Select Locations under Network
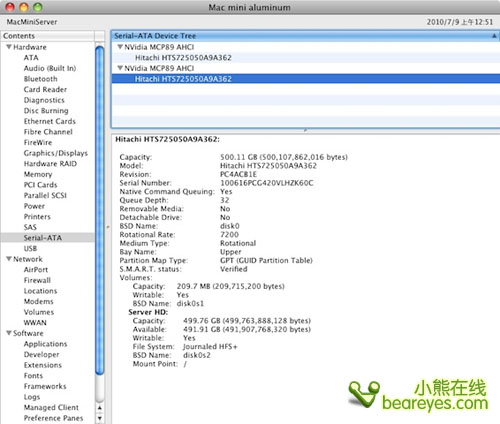Screen dimensions: 500x424 (40, 291)
